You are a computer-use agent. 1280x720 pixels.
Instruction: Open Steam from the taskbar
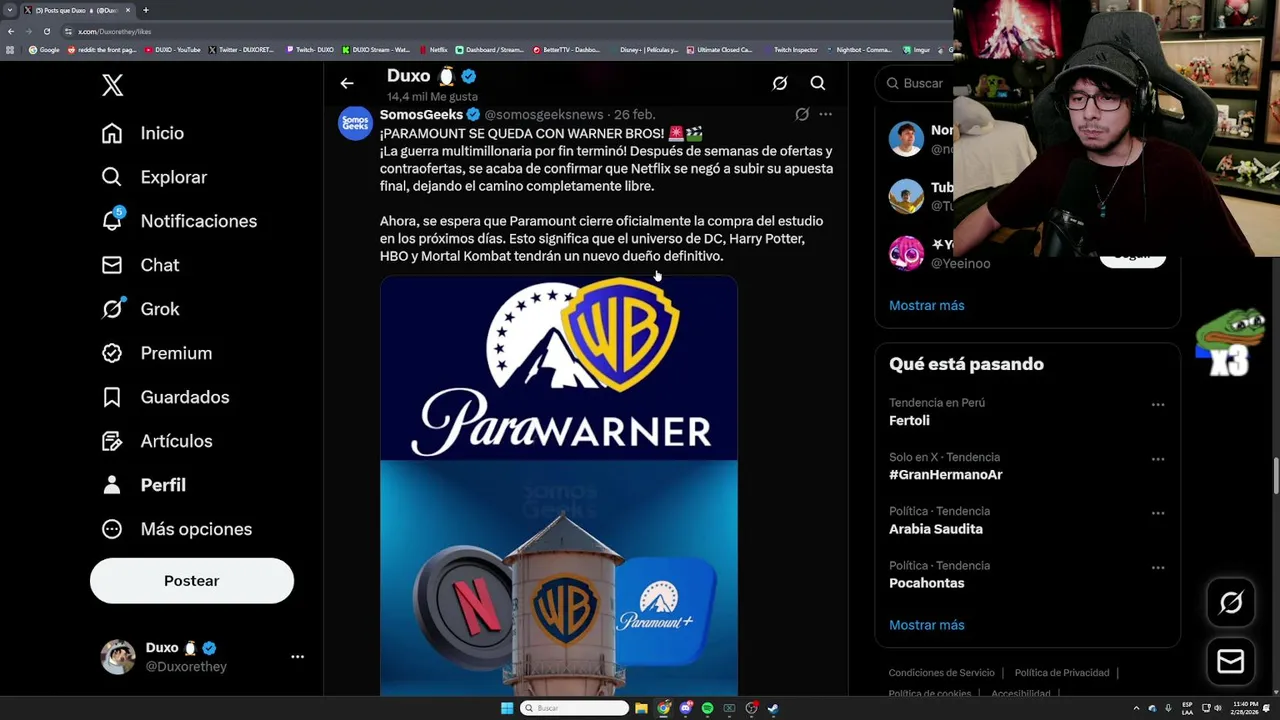[773, 708]
